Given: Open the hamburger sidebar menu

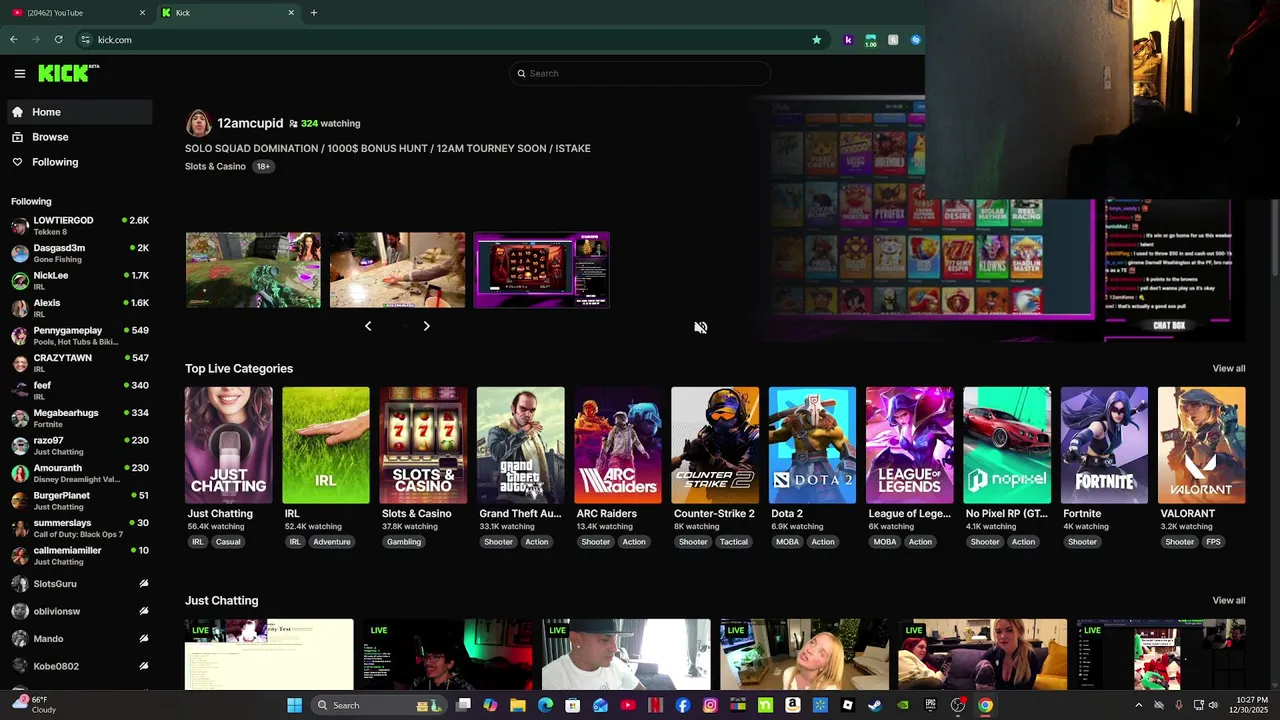Looking at the screenshot, I should click(x=19, y=73).
